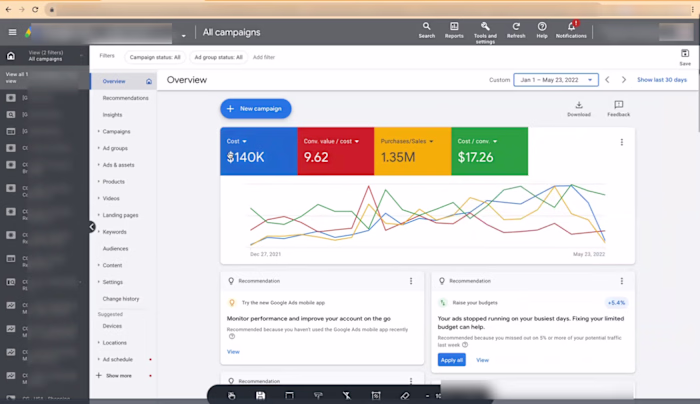Click View link on mobile app recommendation
Image resolution: width=700 pixels, height=404 pixels.
233,352
